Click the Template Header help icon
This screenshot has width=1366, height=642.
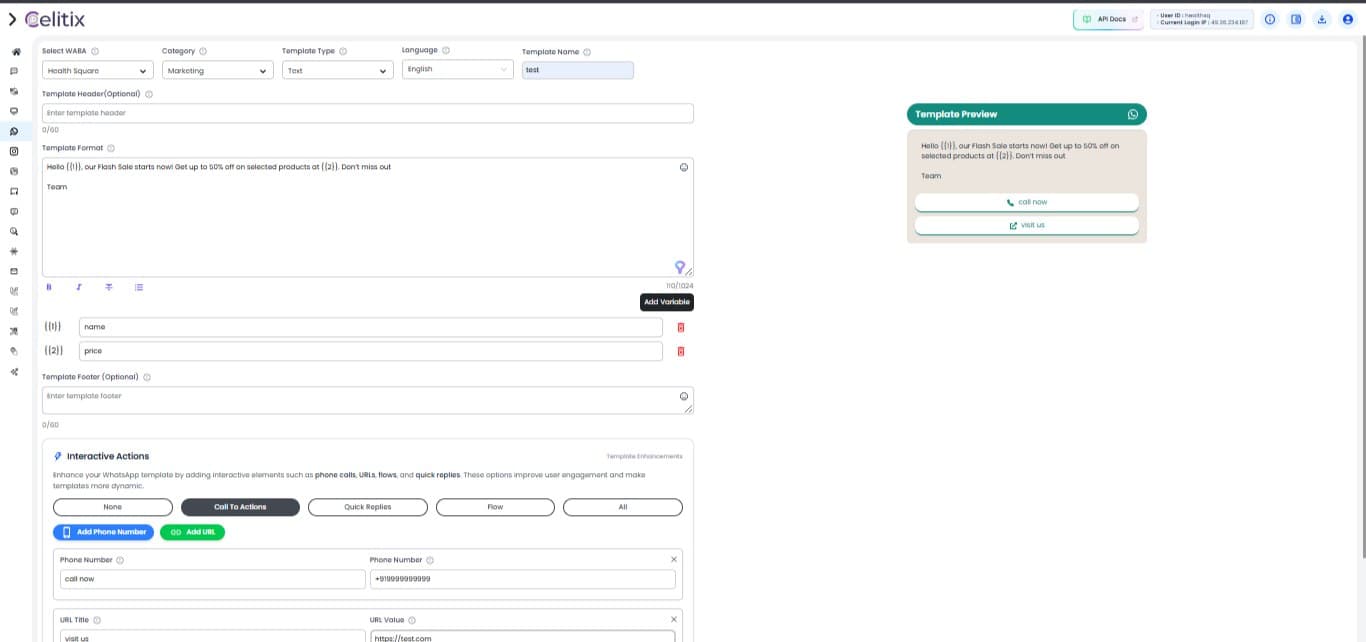point(149,94)
